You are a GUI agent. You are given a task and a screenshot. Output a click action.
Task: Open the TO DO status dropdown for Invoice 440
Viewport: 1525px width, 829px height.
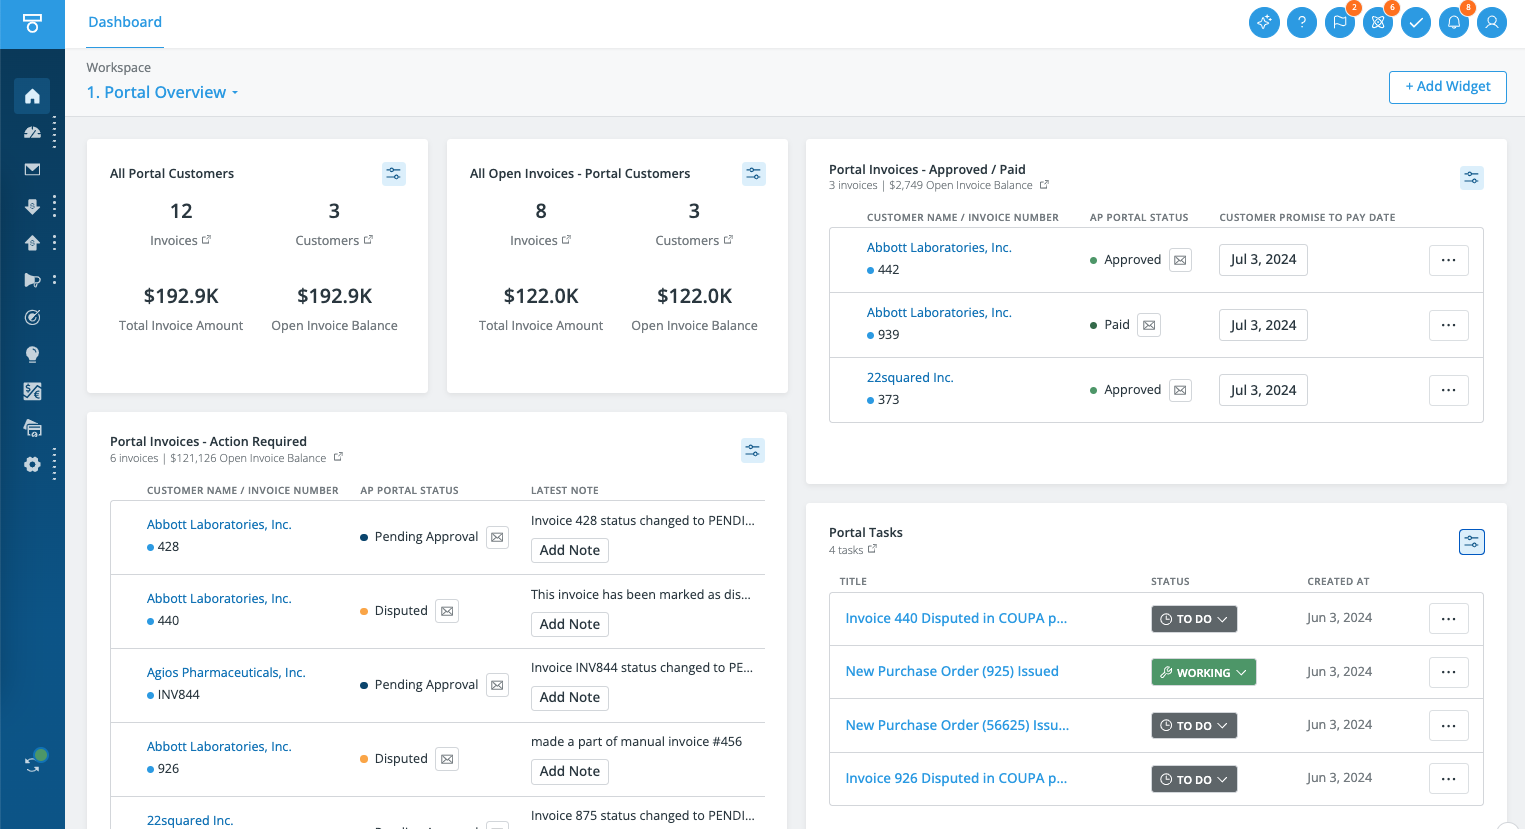tap(1194, 618)
